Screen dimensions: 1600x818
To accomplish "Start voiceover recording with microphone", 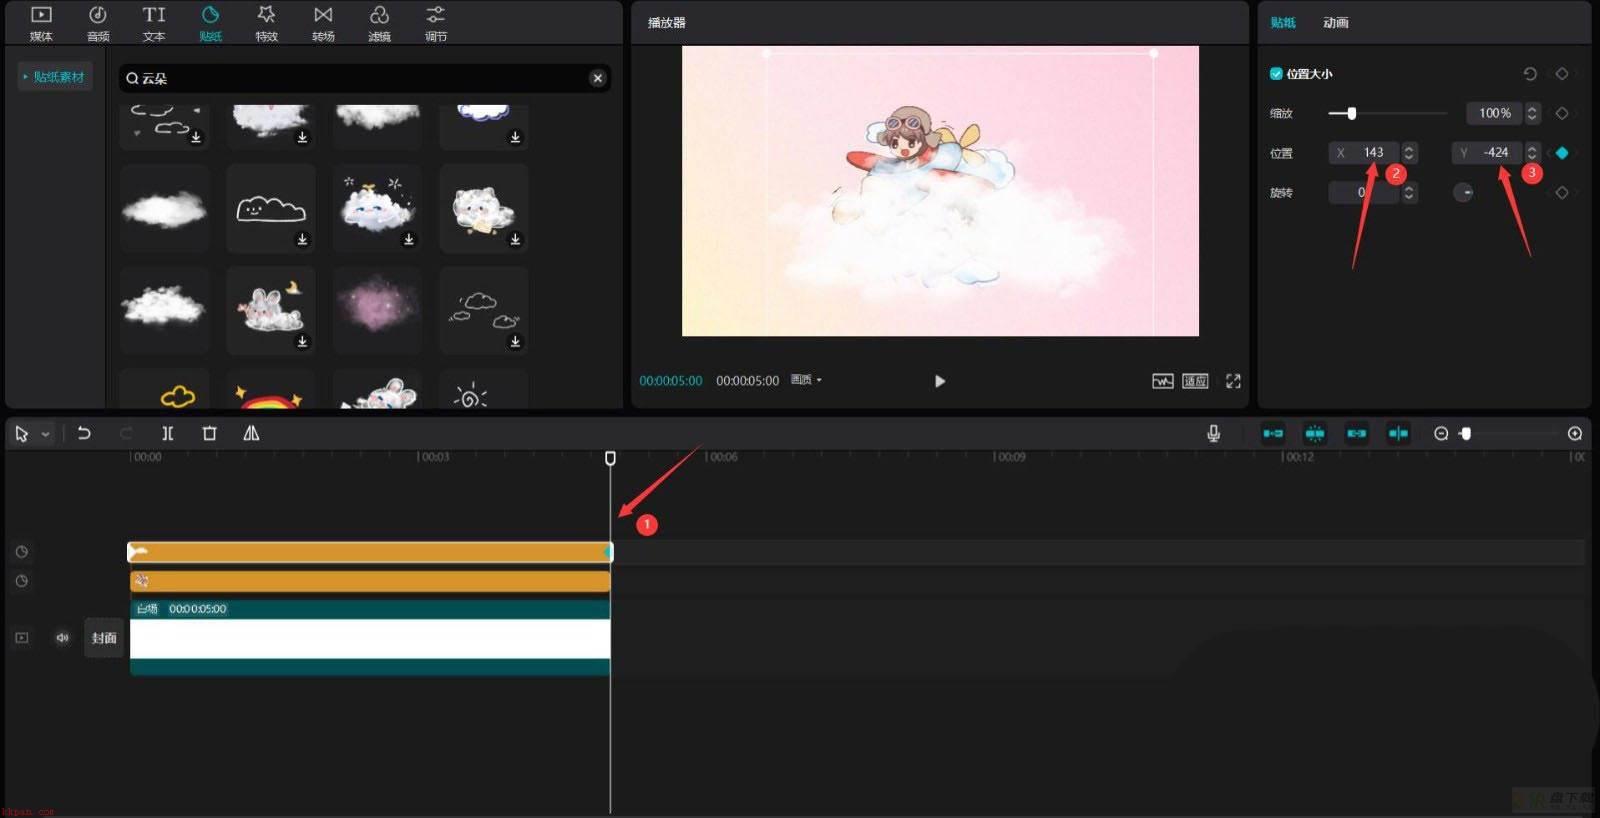I will tap(1213, 433).
